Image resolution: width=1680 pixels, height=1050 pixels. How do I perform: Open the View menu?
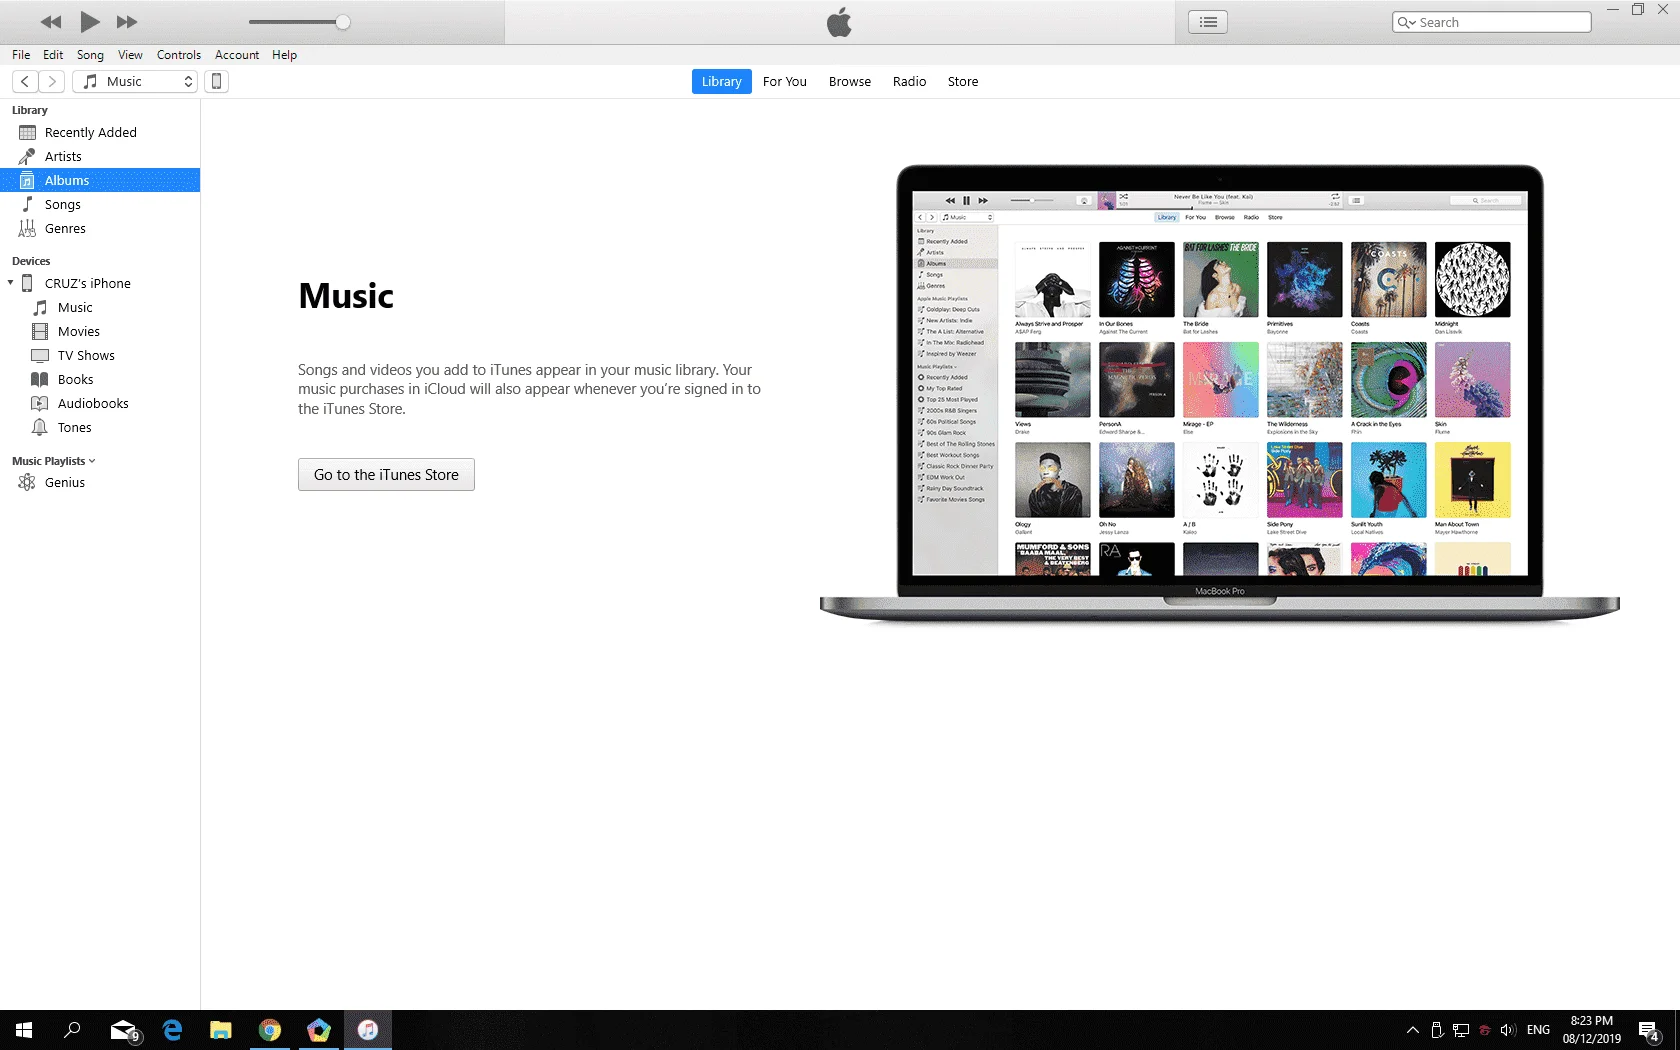pyautogui.click(x=130, y=55)
